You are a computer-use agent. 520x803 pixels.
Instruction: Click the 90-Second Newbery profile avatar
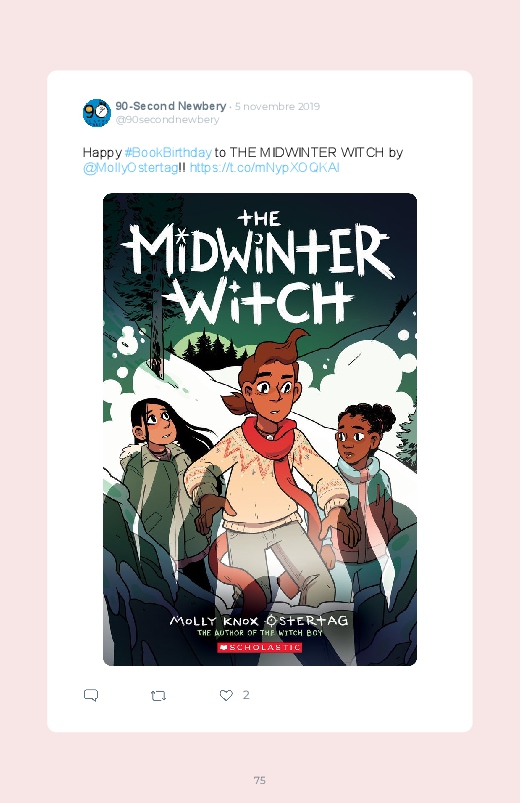[97, 113]
